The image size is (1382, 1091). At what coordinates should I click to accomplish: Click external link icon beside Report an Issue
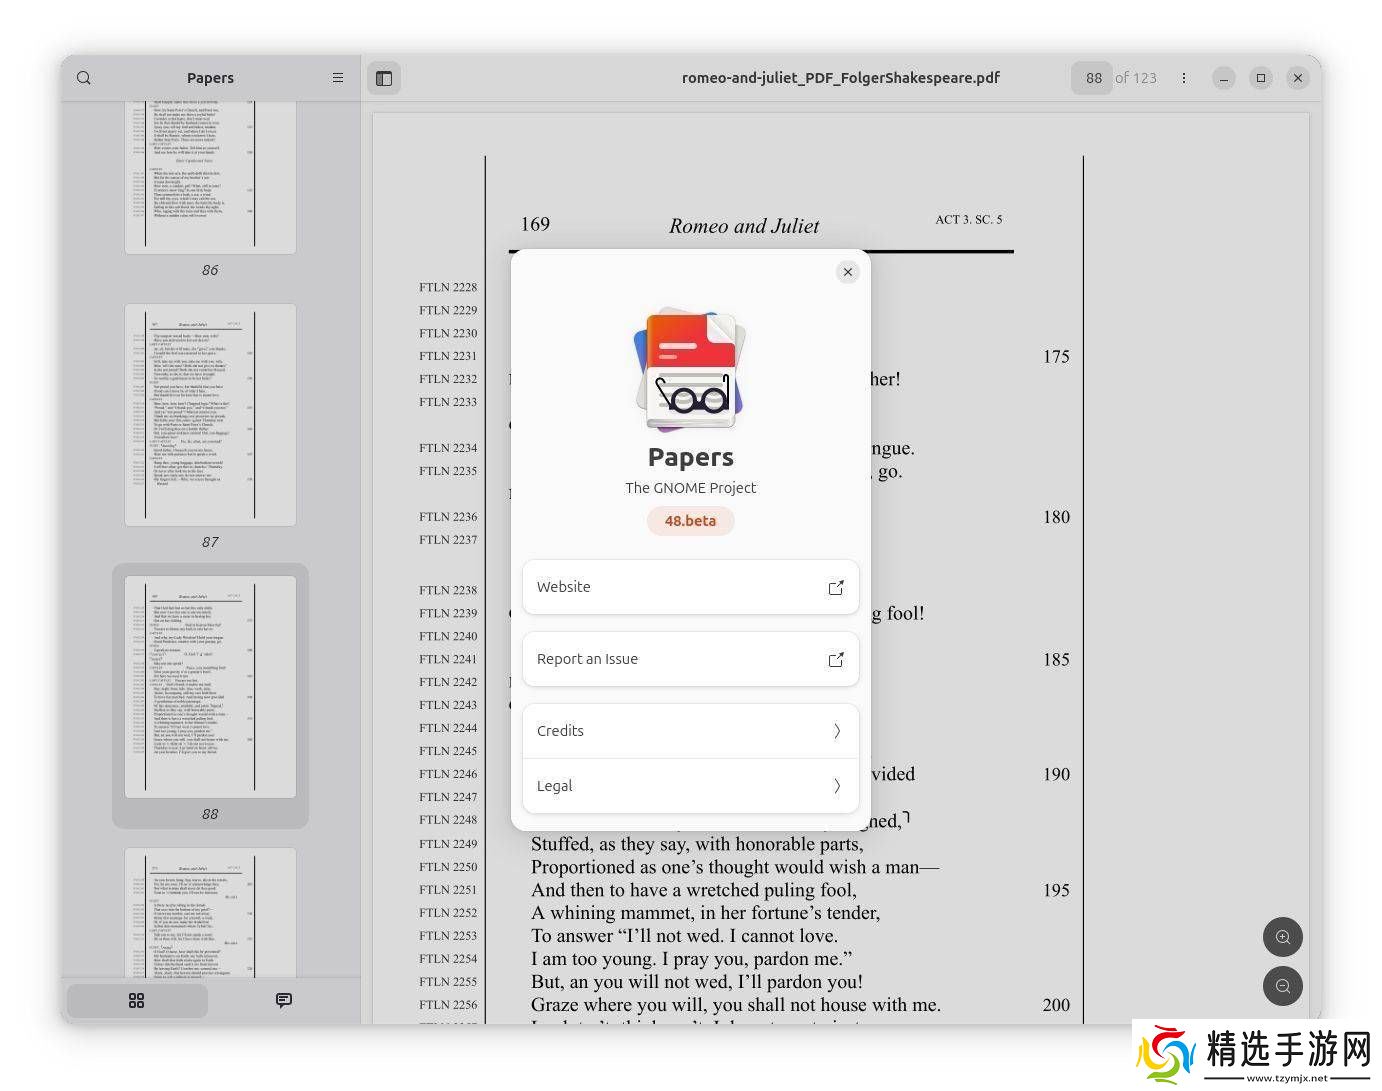836,660
